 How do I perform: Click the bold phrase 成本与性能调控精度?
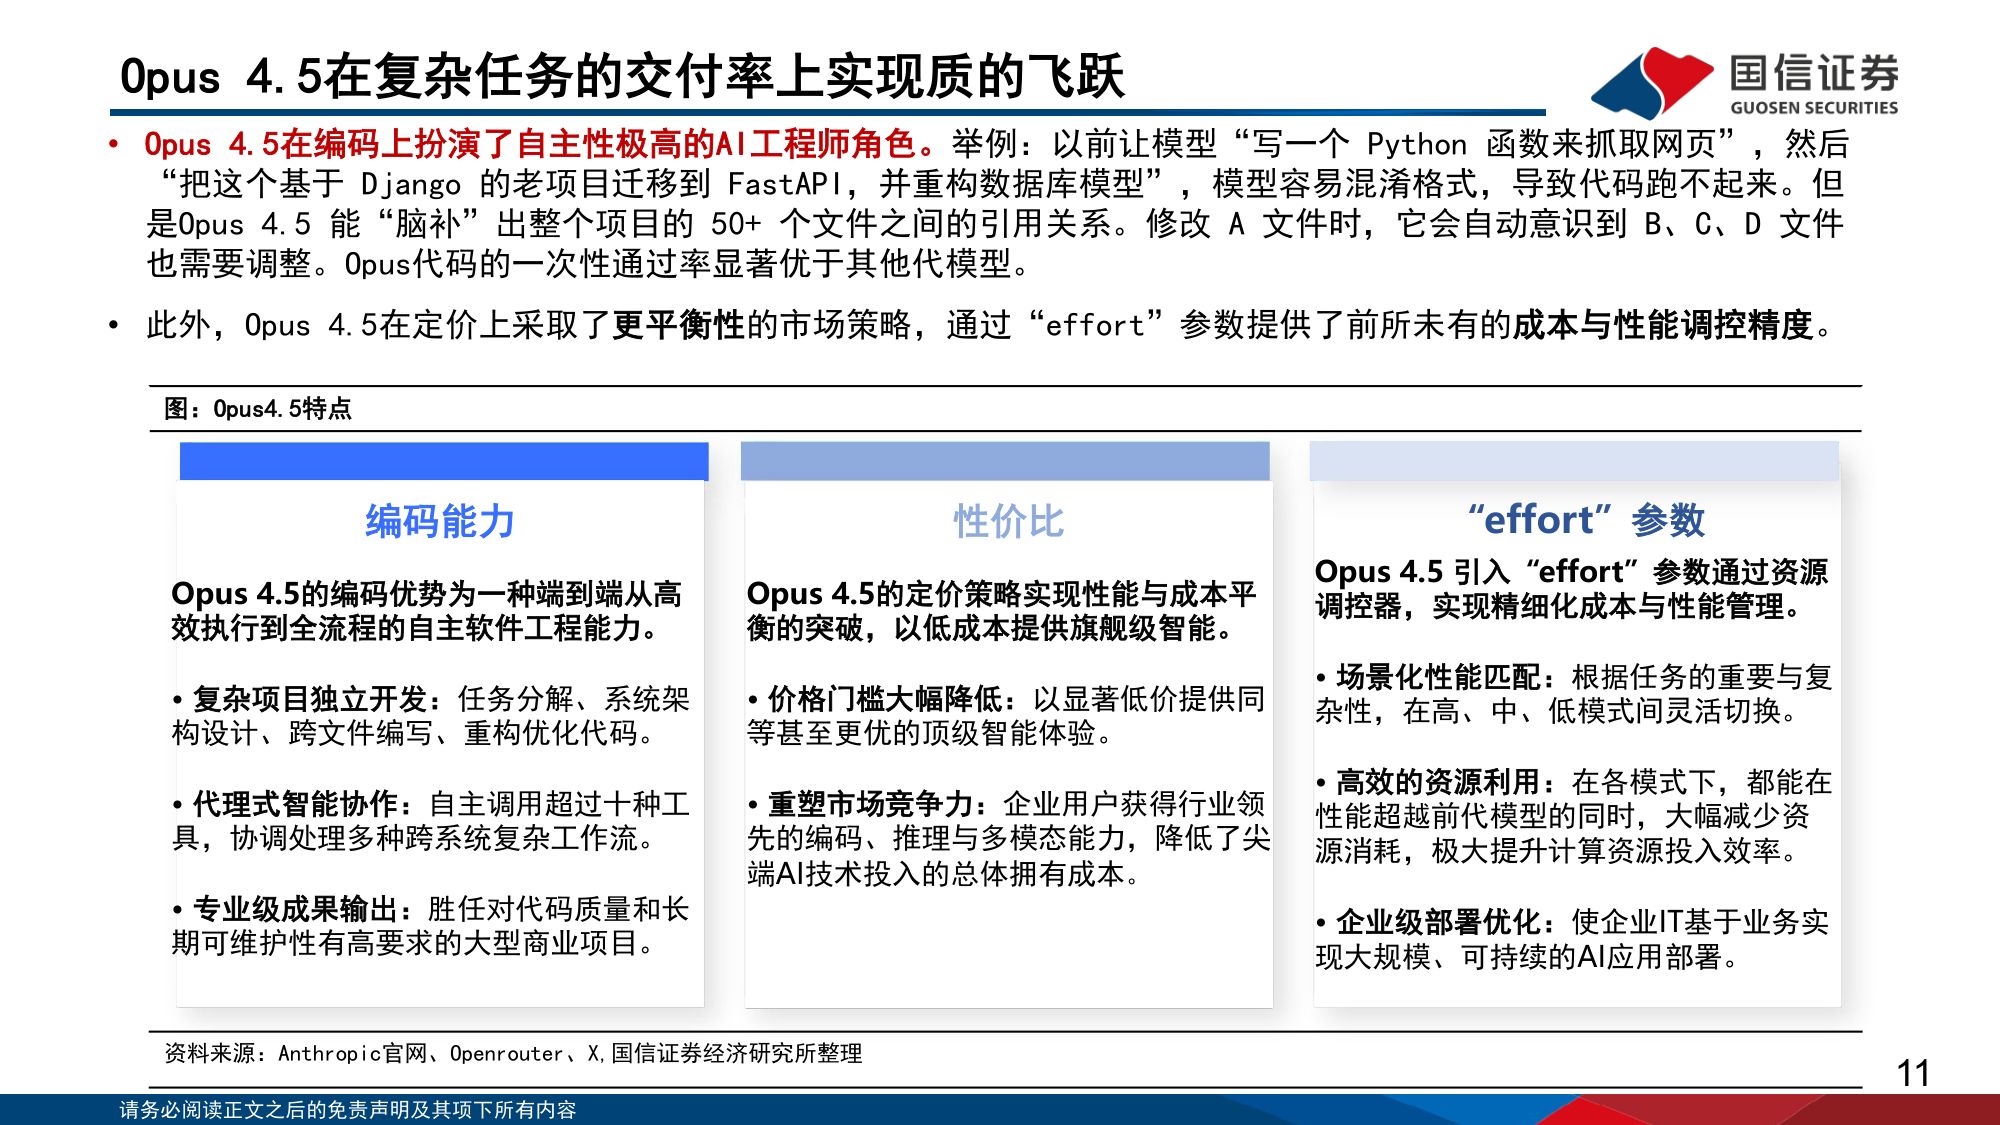pyautogui.click(x=1662, y=325)
